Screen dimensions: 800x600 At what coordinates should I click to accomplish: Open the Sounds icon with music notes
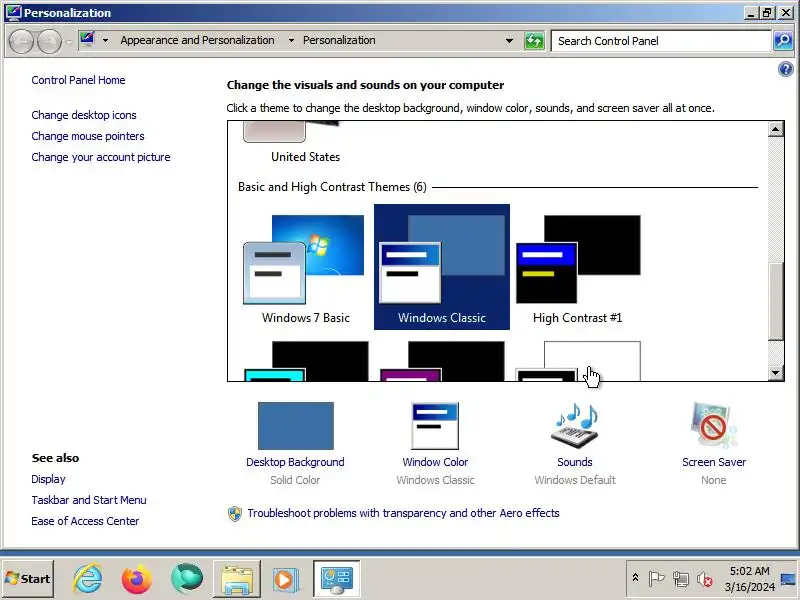[574, 426]
